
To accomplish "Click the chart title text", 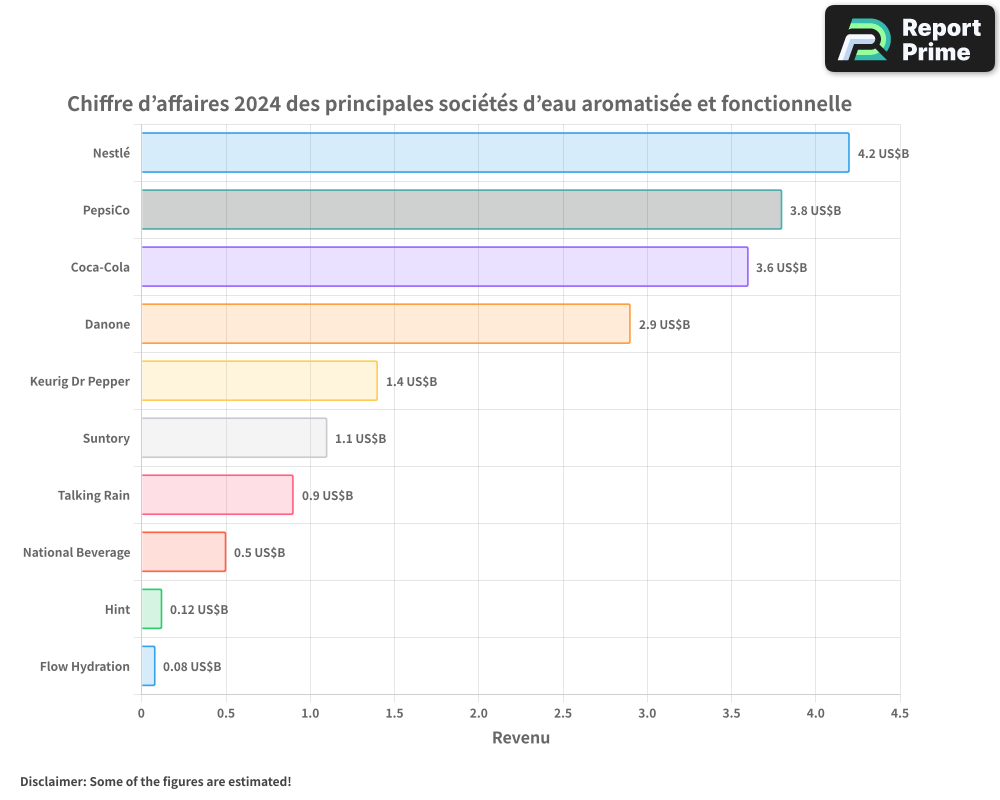I will pyautogui.click(x=459, y=104).
